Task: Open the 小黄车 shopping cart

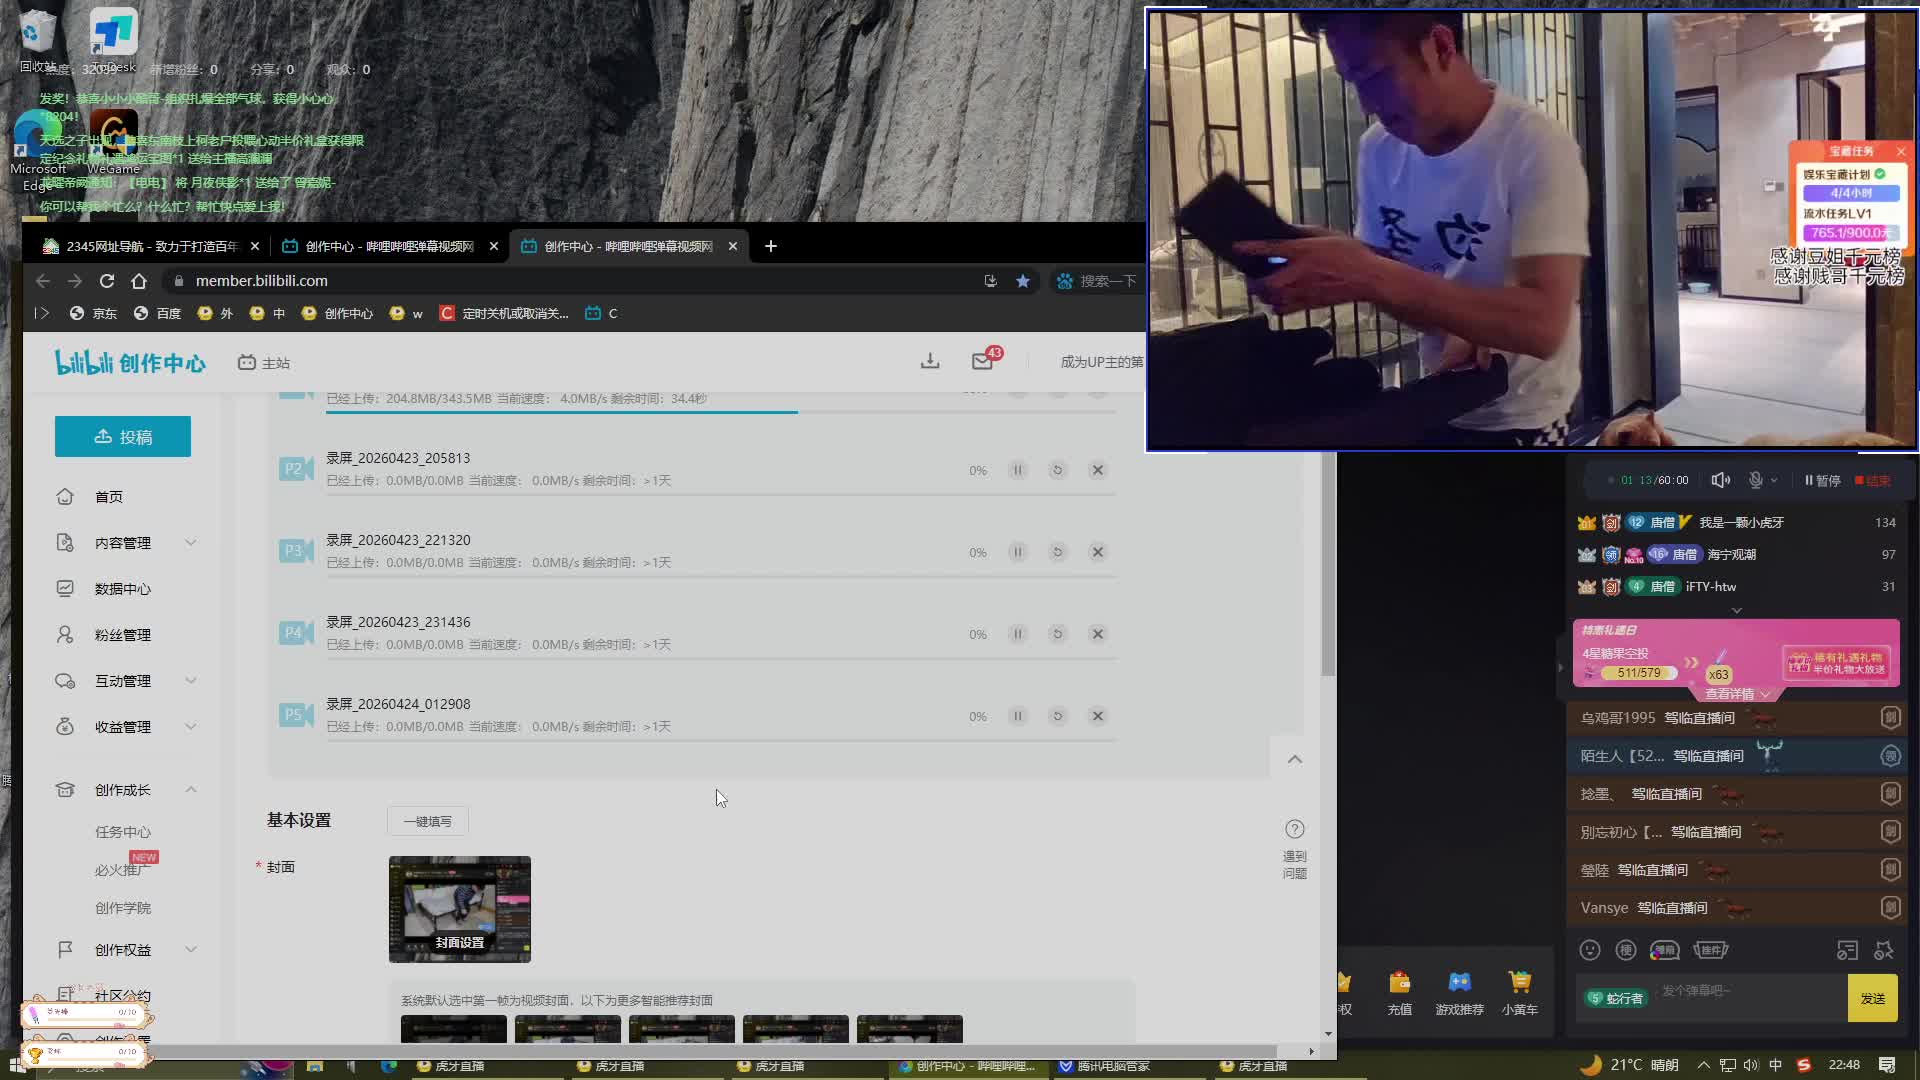Action: (x=1519, y=992)
